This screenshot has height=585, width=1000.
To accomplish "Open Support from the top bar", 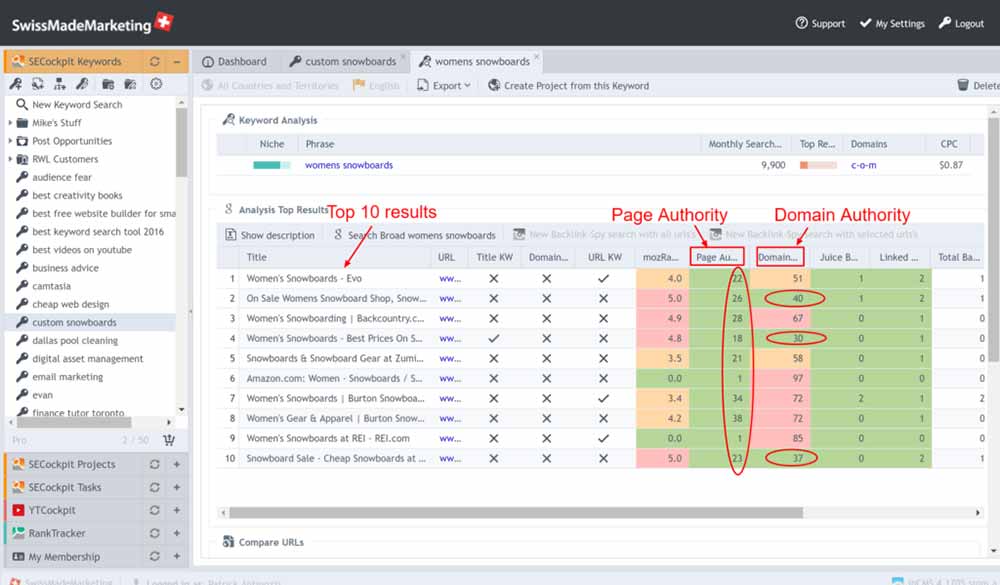I will click(x=820, y=23).
